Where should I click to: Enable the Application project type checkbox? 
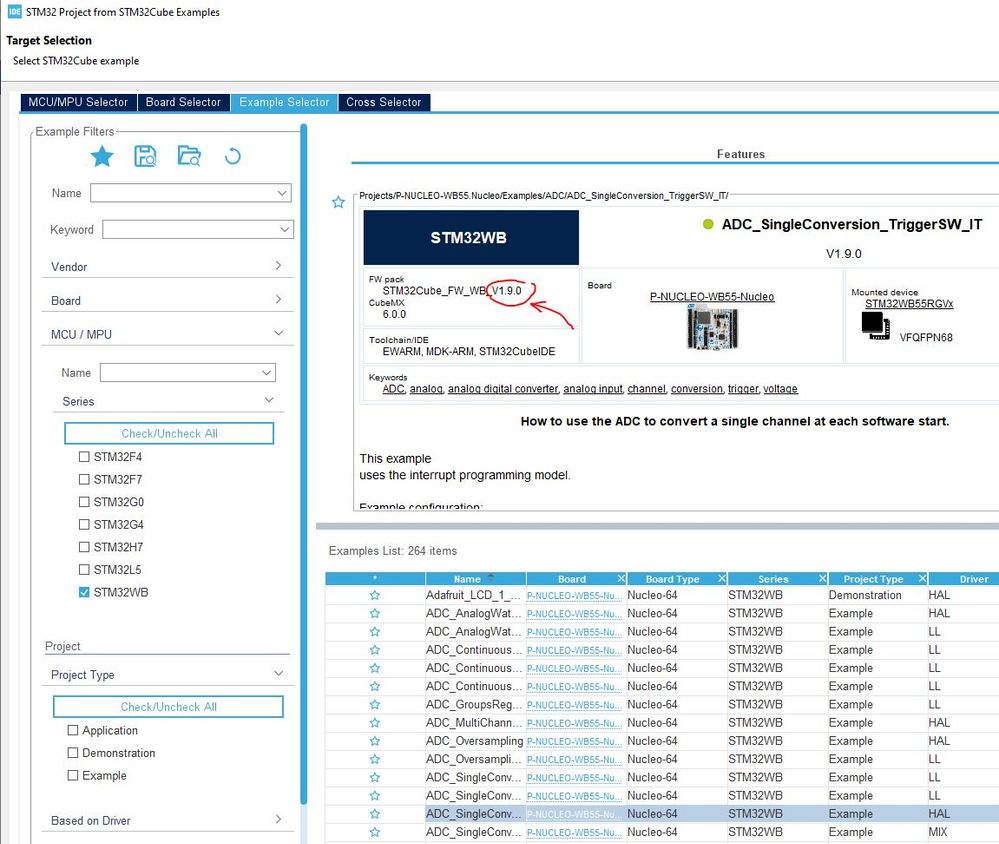point(73,730)
